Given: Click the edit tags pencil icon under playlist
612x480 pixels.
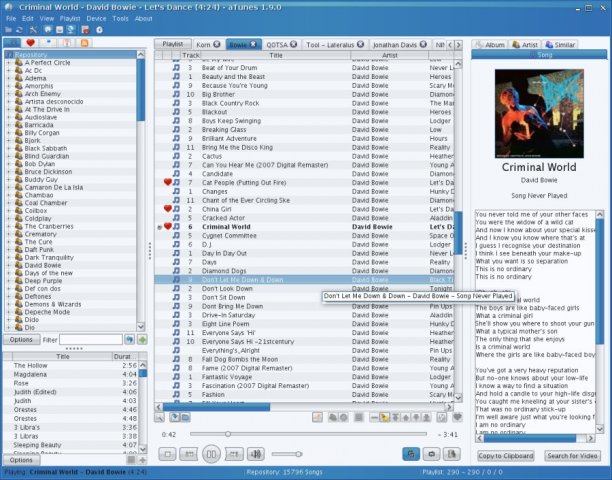Looking at the screenshot, I should (x=317, y=417).
